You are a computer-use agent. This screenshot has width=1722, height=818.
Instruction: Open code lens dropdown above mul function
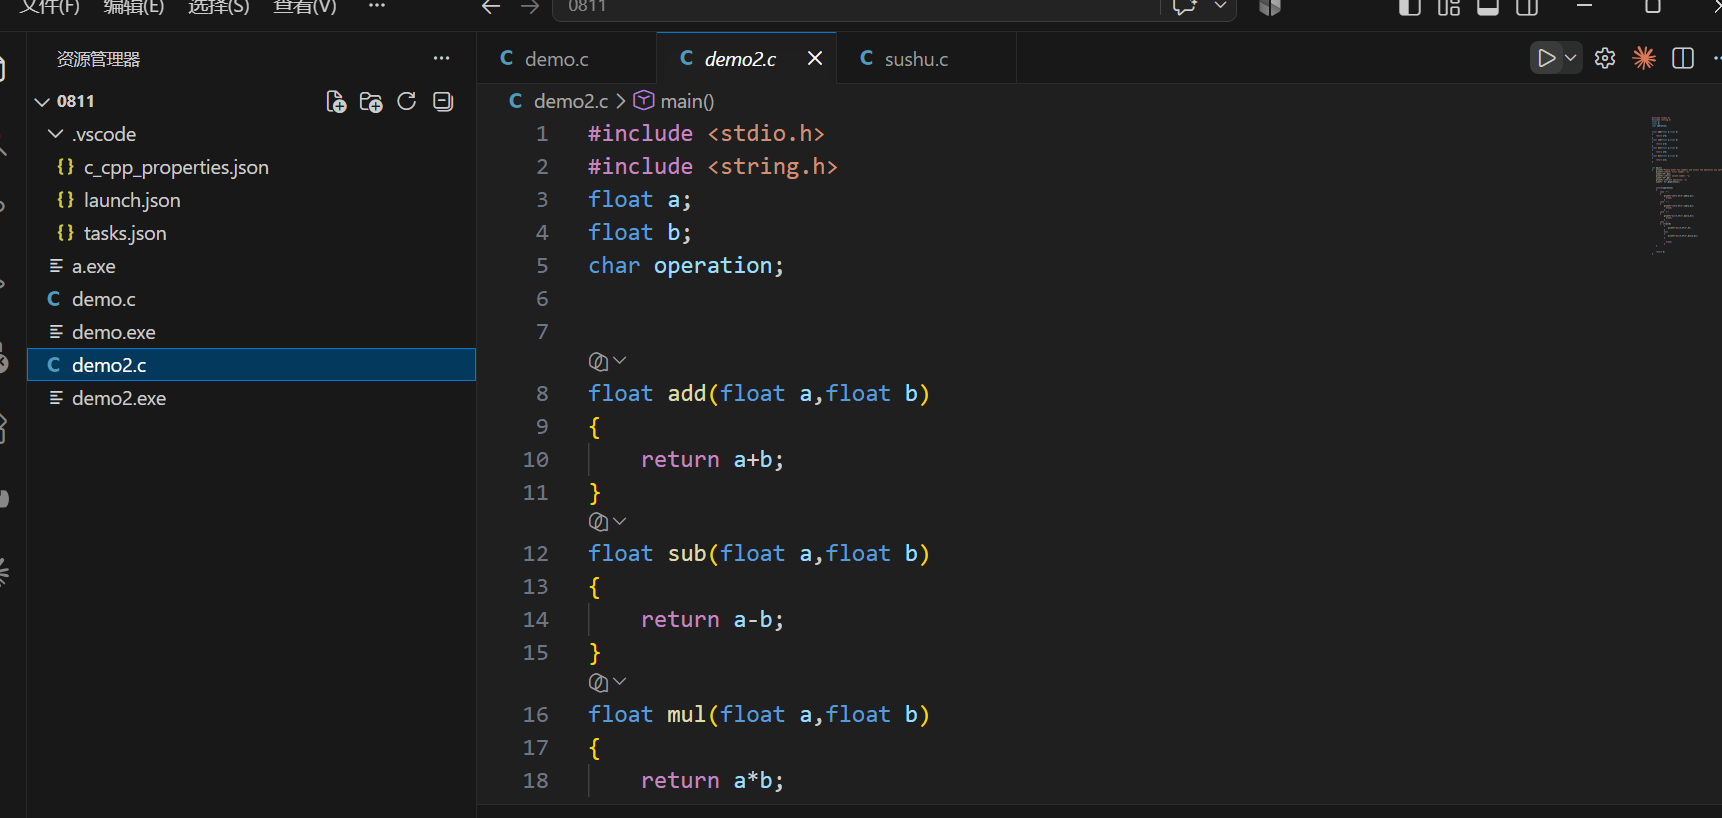tap(607, 682)
